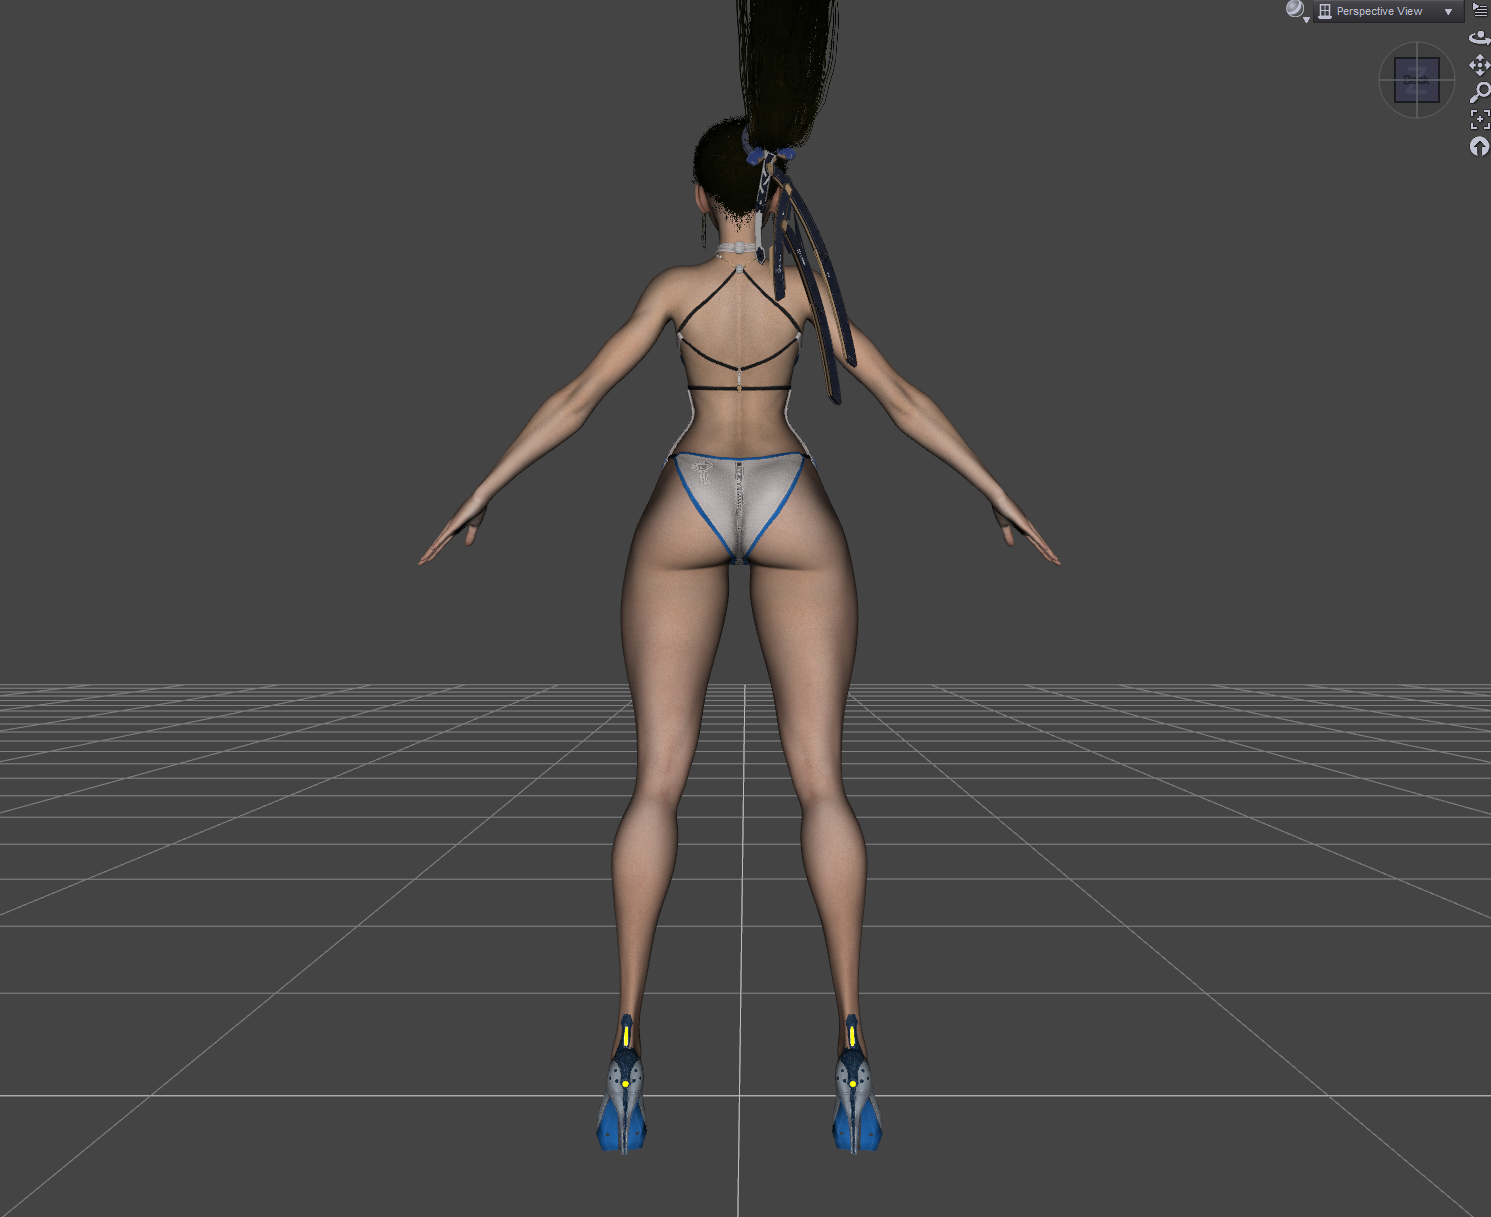Open the draw style sphere menu

[x=1297, y=11]
